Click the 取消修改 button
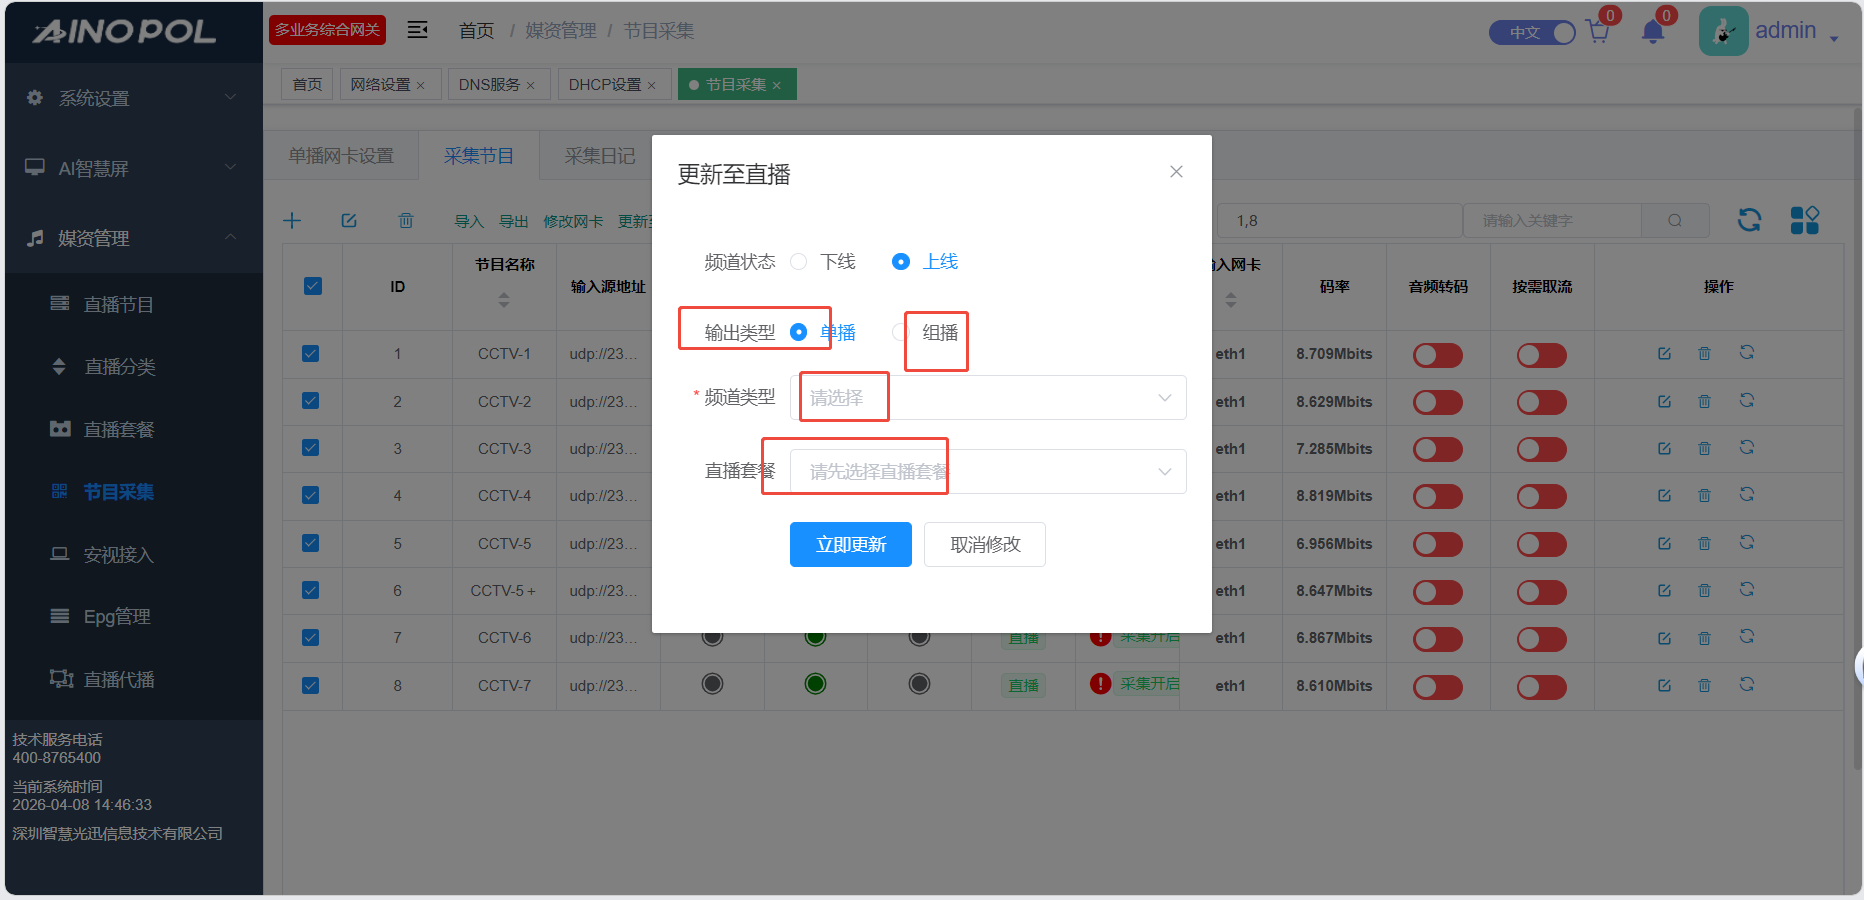The image size is (1864, 900). (984, 545)
